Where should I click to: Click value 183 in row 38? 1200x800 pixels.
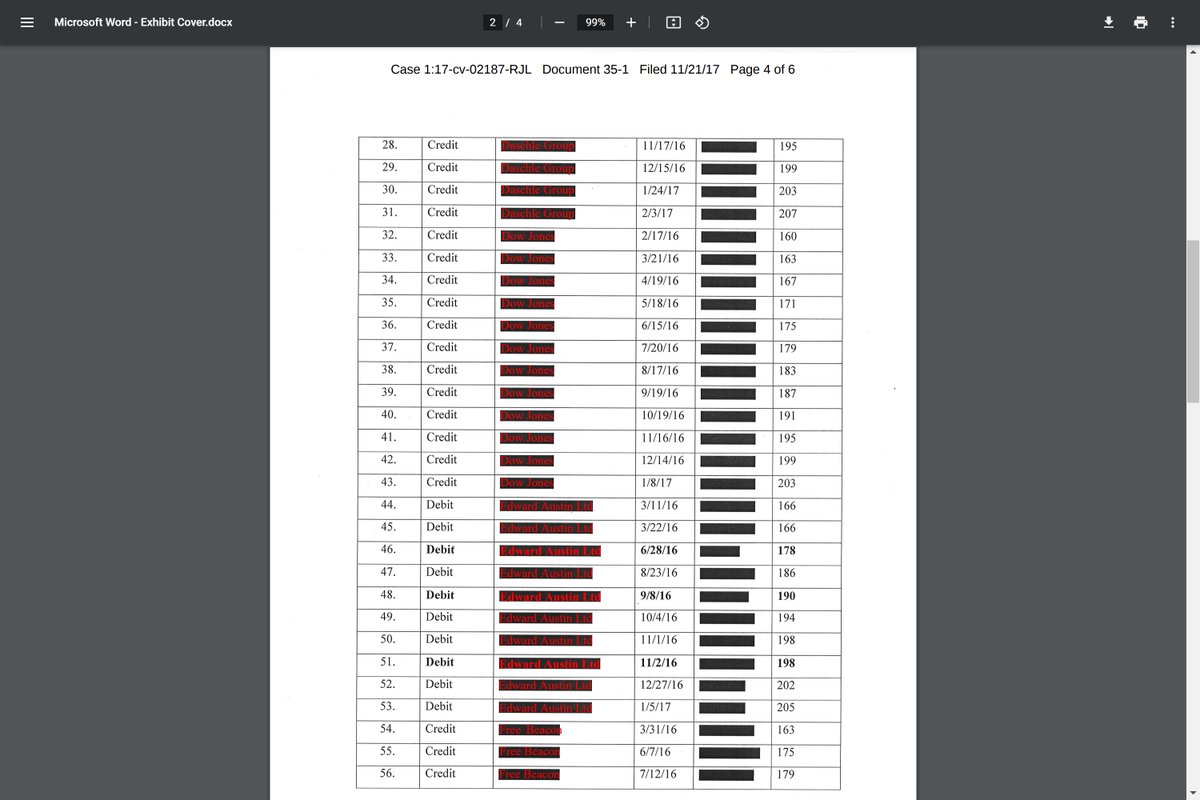click(x=788, y=371)
